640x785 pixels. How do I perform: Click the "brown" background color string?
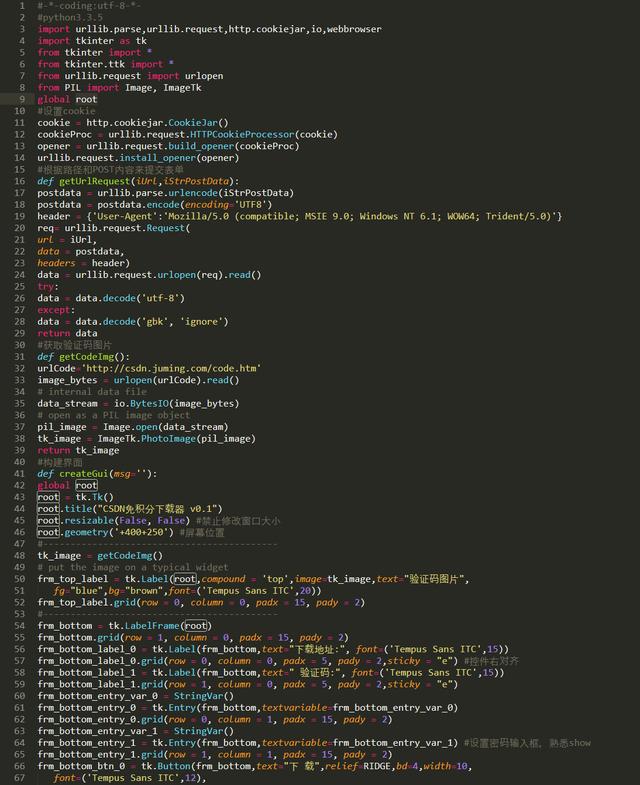[x=144, y=591]
